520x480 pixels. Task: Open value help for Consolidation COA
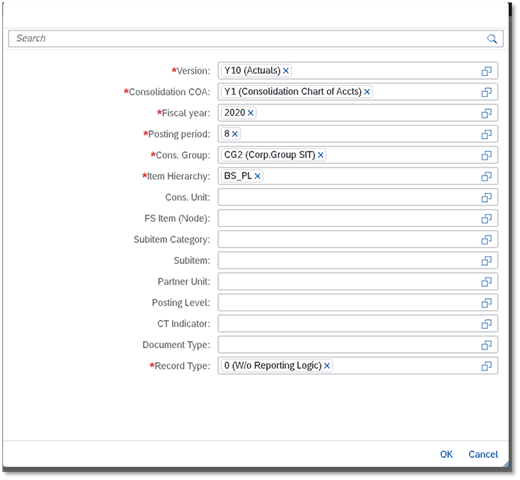point(486,92)
